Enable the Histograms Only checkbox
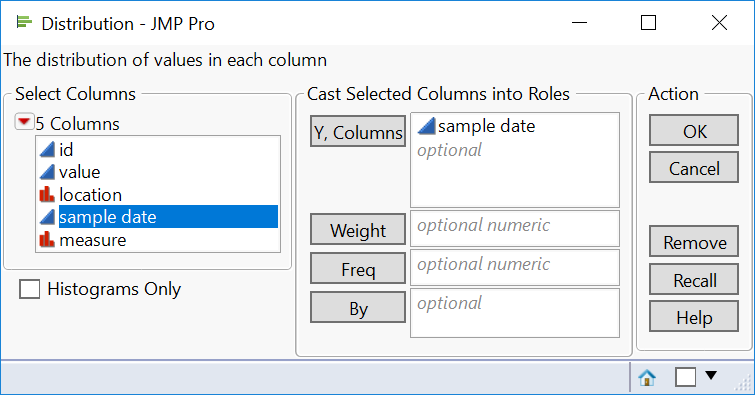Screen dimensions: 755x395 (30, 289)
